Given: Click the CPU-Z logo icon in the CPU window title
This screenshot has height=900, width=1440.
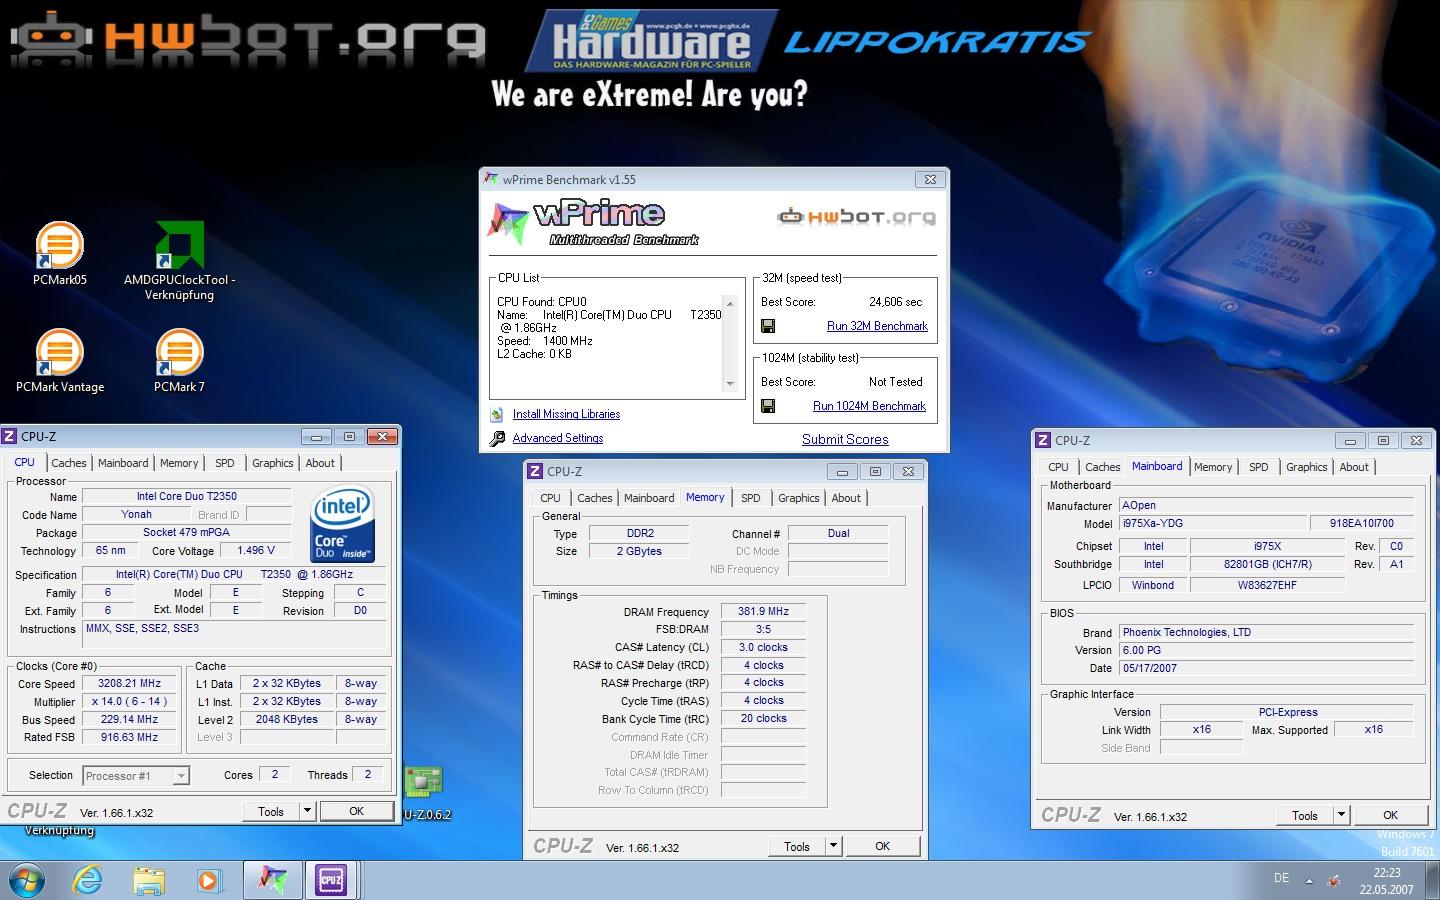Looking at the screenshot, I should [x=9, y=436].
